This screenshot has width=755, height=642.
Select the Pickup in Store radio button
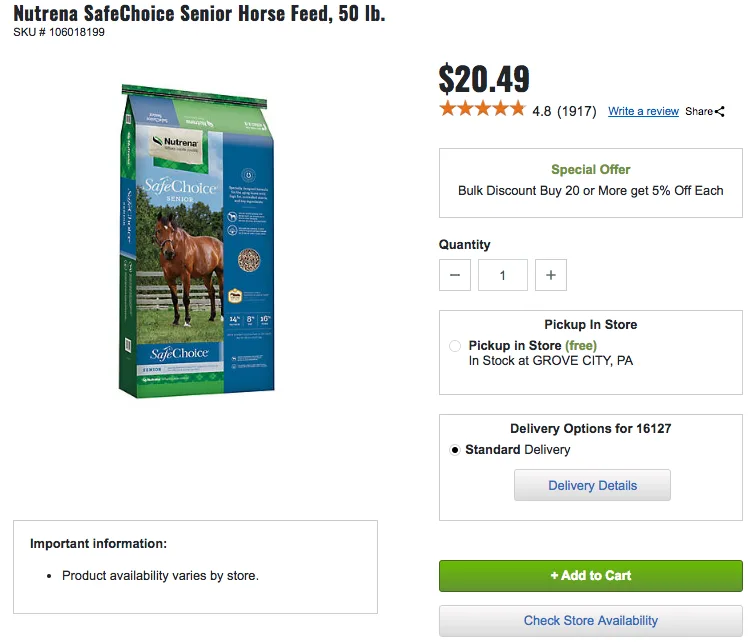point(455,346)
